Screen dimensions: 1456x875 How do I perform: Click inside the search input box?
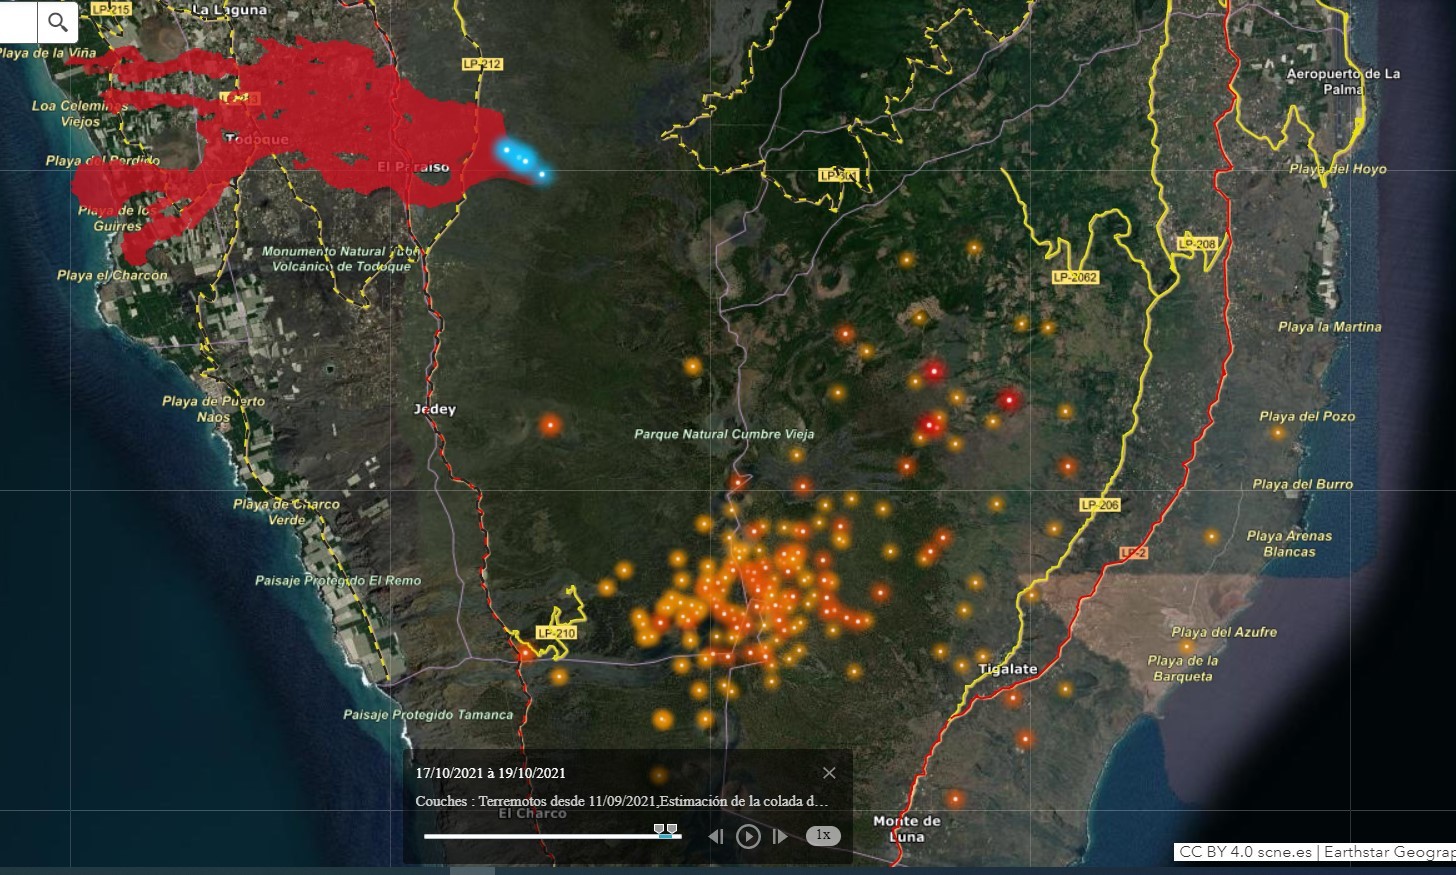tap(17, 21)
